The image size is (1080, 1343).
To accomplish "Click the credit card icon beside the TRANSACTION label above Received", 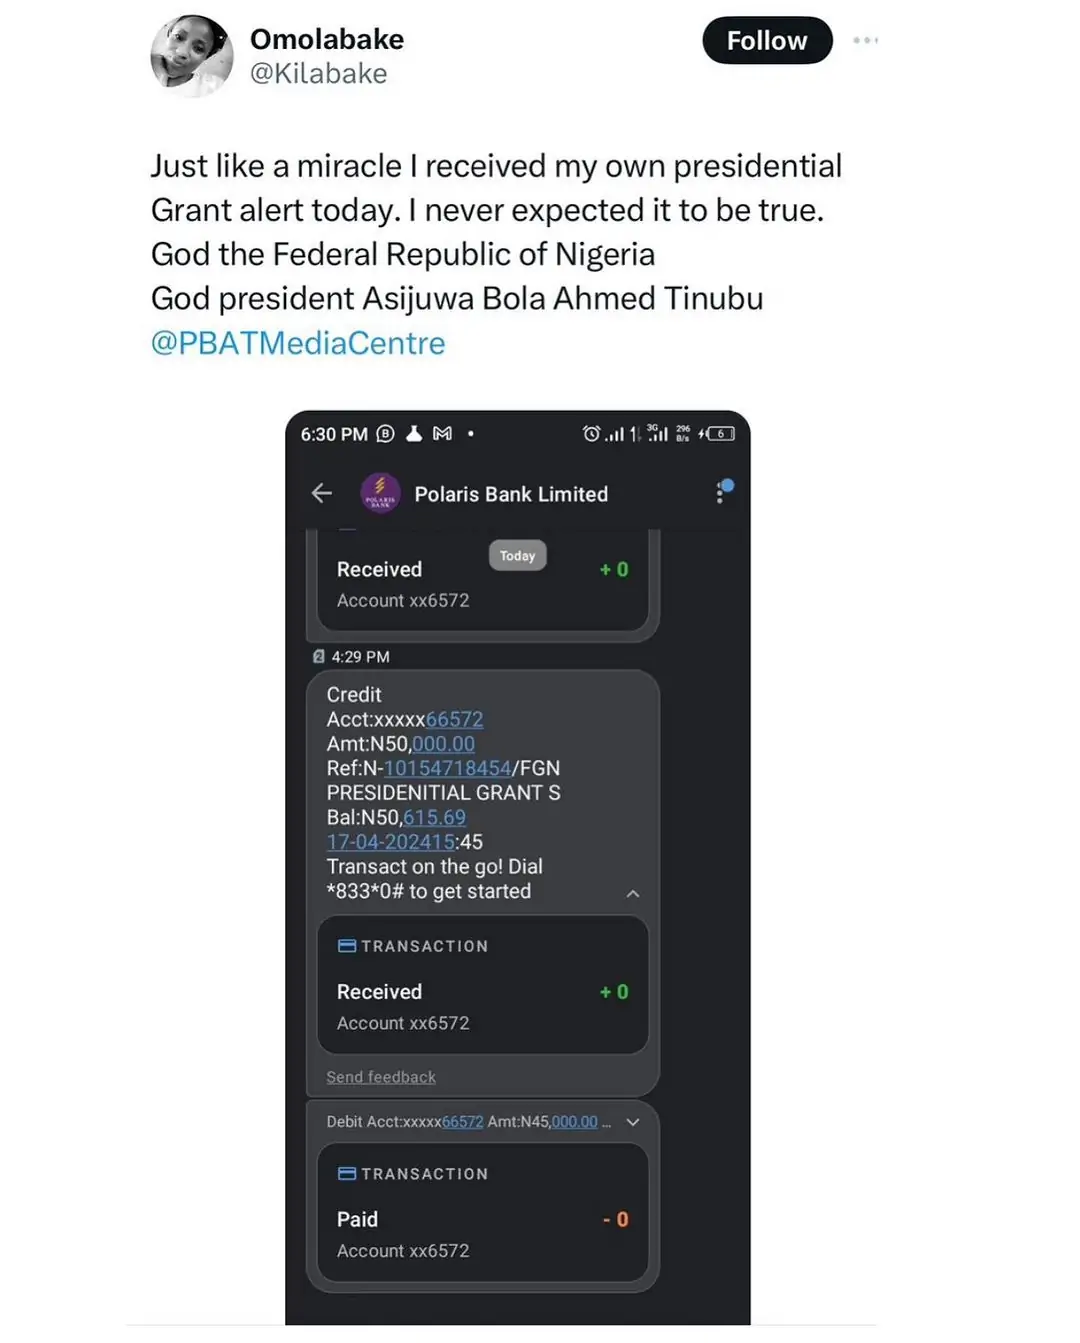I will (x=347, y=946).
